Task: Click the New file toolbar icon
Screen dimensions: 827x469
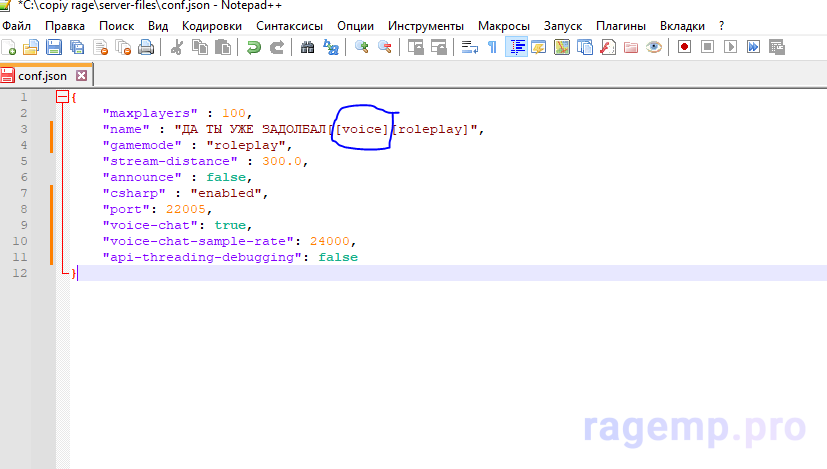Action: [9, 46]
